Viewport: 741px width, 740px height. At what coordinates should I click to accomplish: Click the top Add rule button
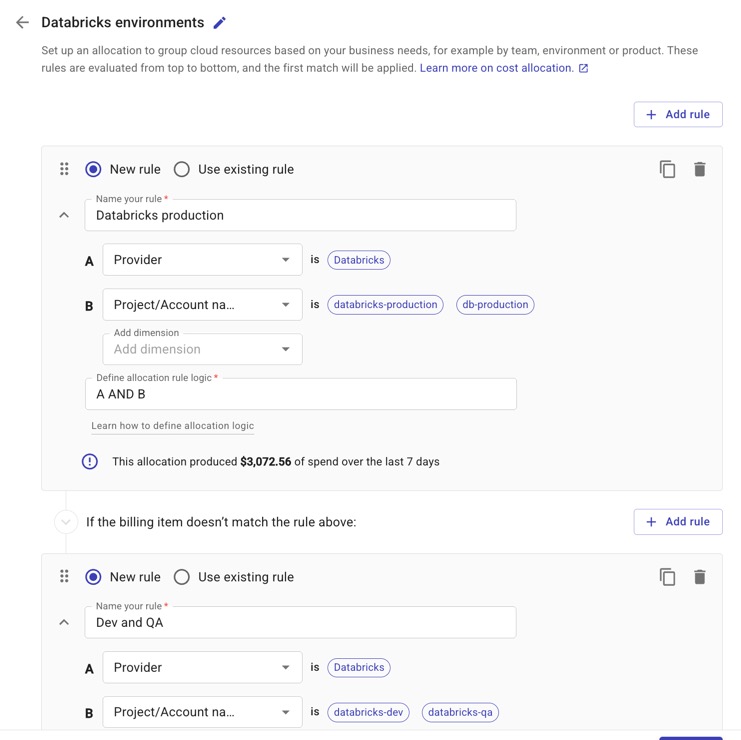tap(678, 114)
